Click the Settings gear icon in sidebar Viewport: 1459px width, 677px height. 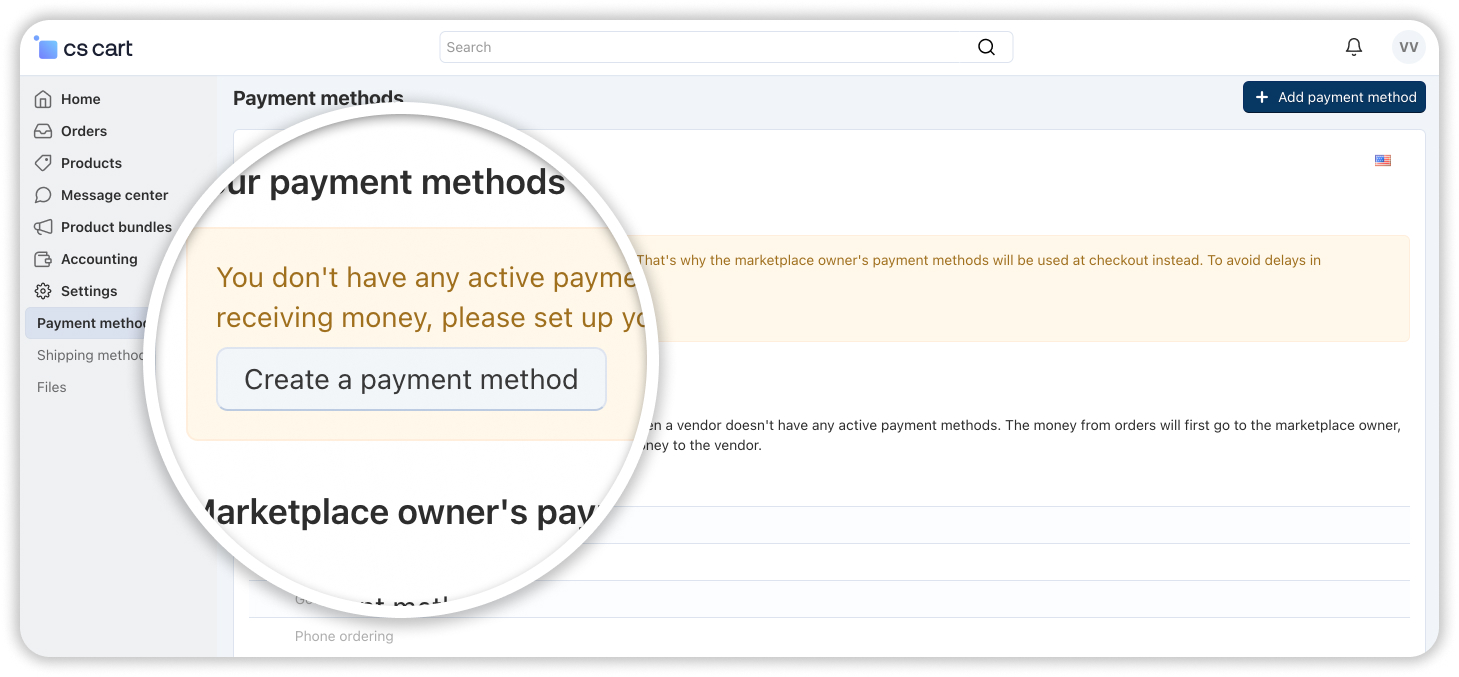point(43,291)
